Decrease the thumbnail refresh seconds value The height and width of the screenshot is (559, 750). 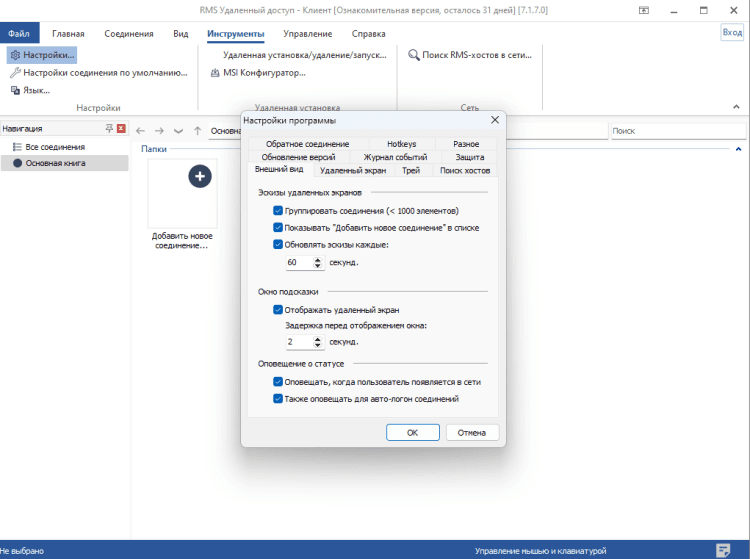318,265
